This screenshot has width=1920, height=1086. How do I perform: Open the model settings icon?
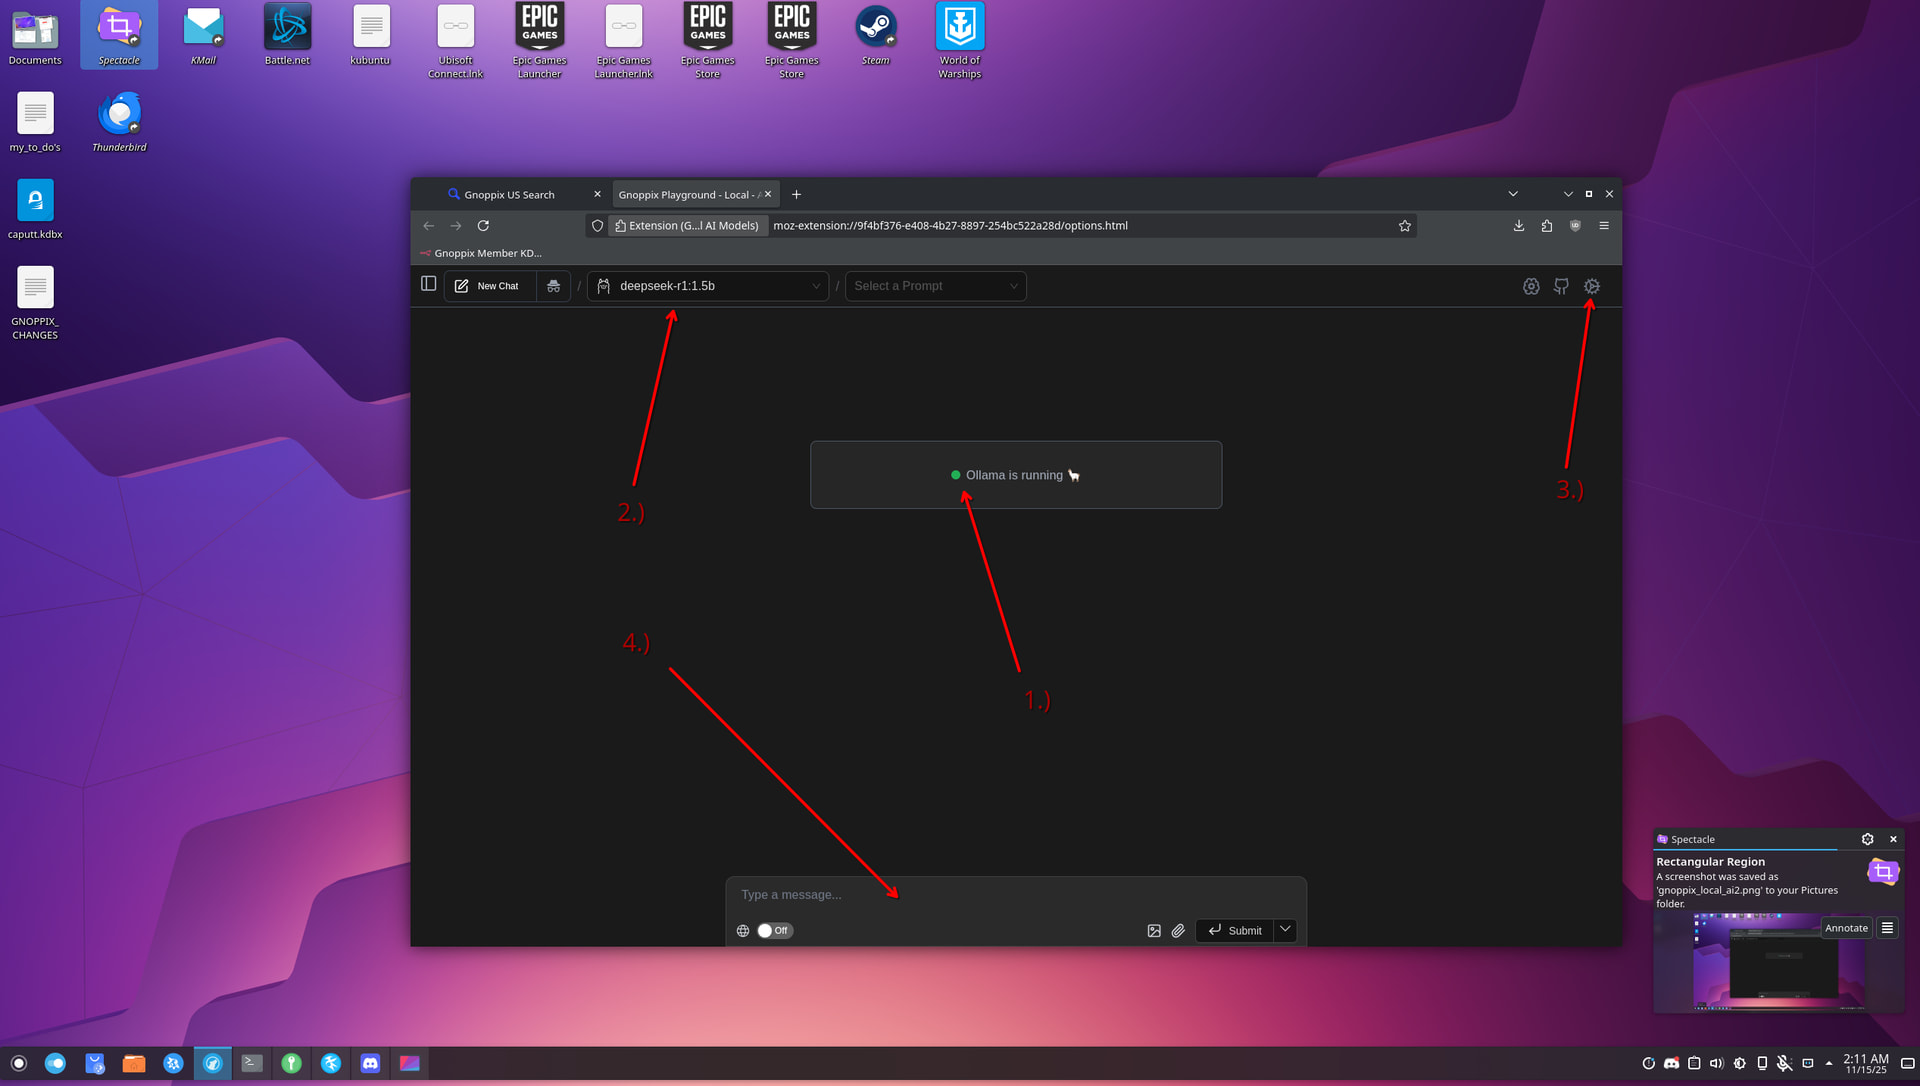coord(1531,287)
